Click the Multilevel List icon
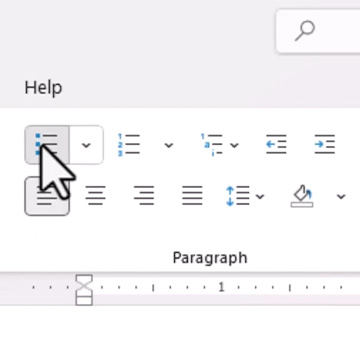Viewport: 360px width, 360px height. click(212, 145)
